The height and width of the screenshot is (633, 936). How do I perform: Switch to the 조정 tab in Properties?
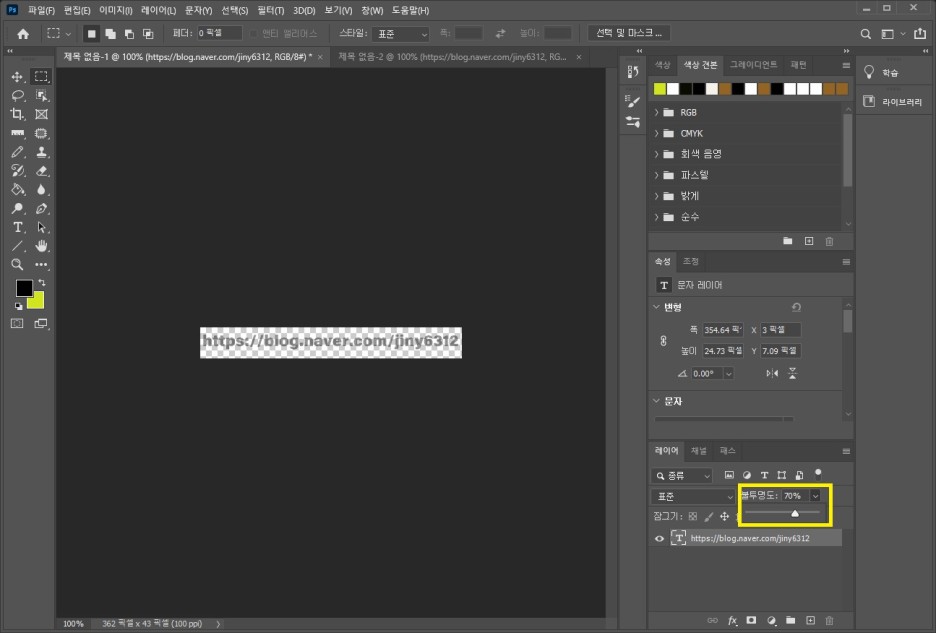pyautogui.click(x=691, y=261)
